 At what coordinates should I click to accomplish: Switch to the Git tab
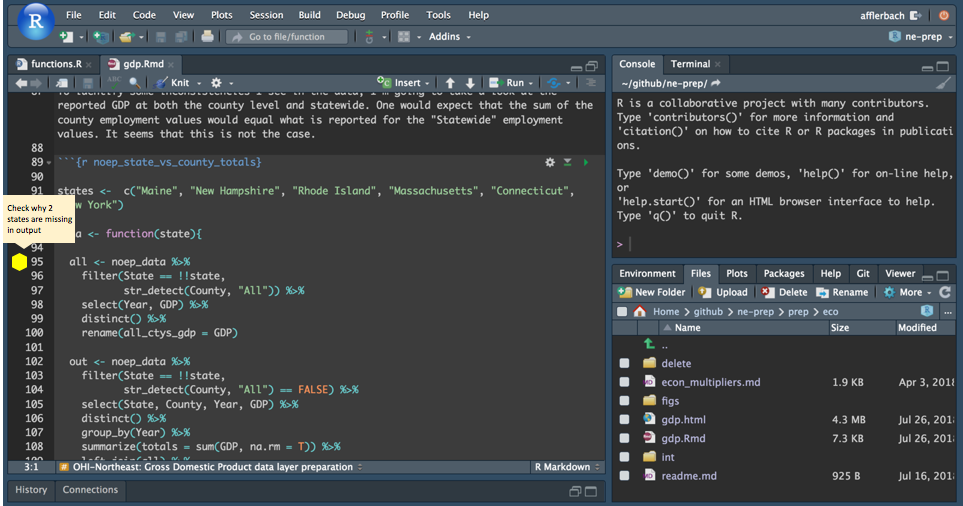pos(863,273)
